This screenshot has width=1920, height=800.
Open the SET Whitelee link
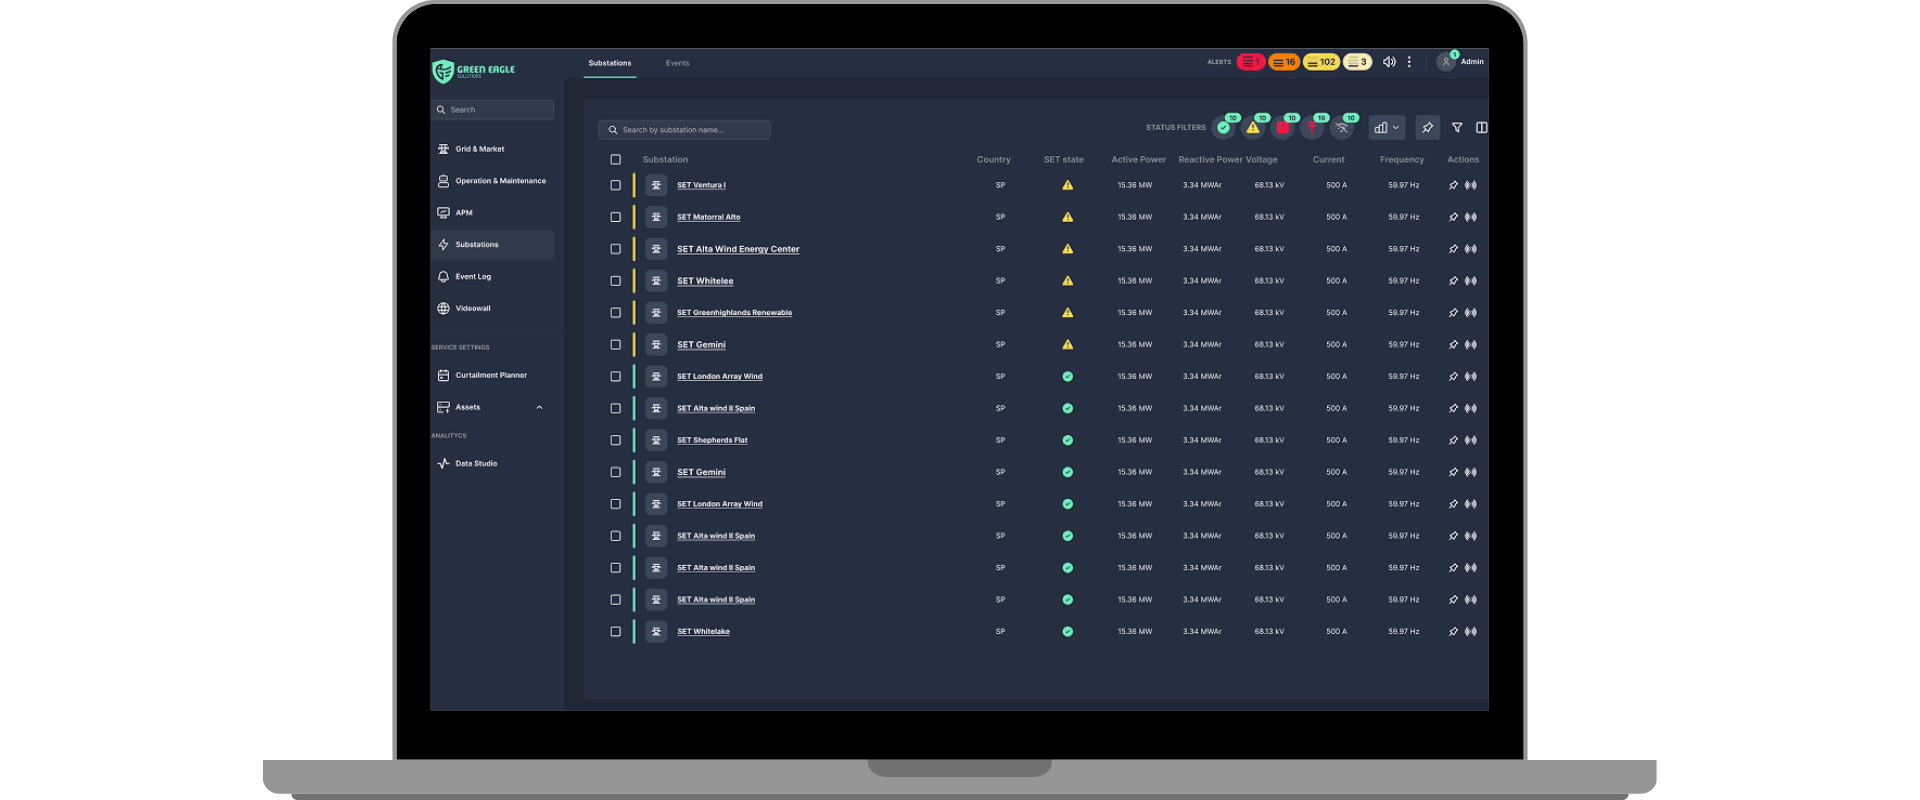tap(705, 281)
